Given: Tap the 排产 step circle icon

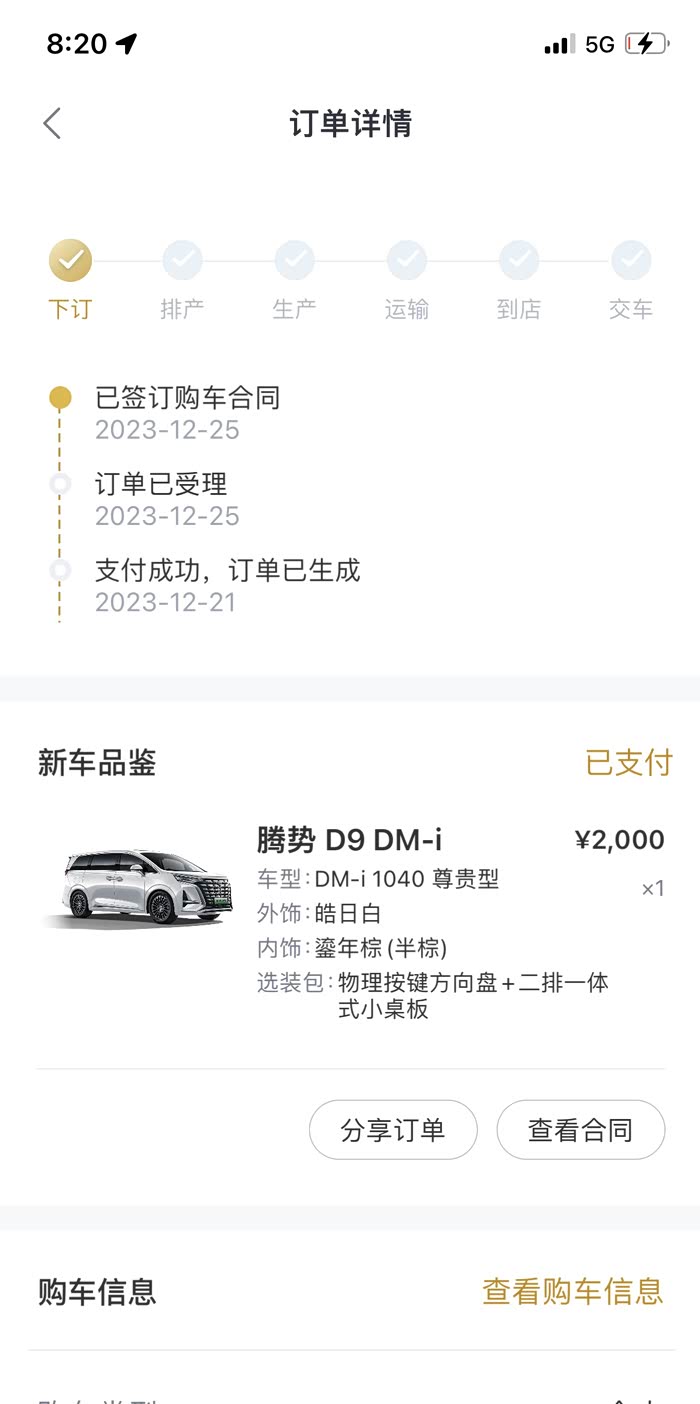Looking at the screenshot, I should (x=182, y=261).
